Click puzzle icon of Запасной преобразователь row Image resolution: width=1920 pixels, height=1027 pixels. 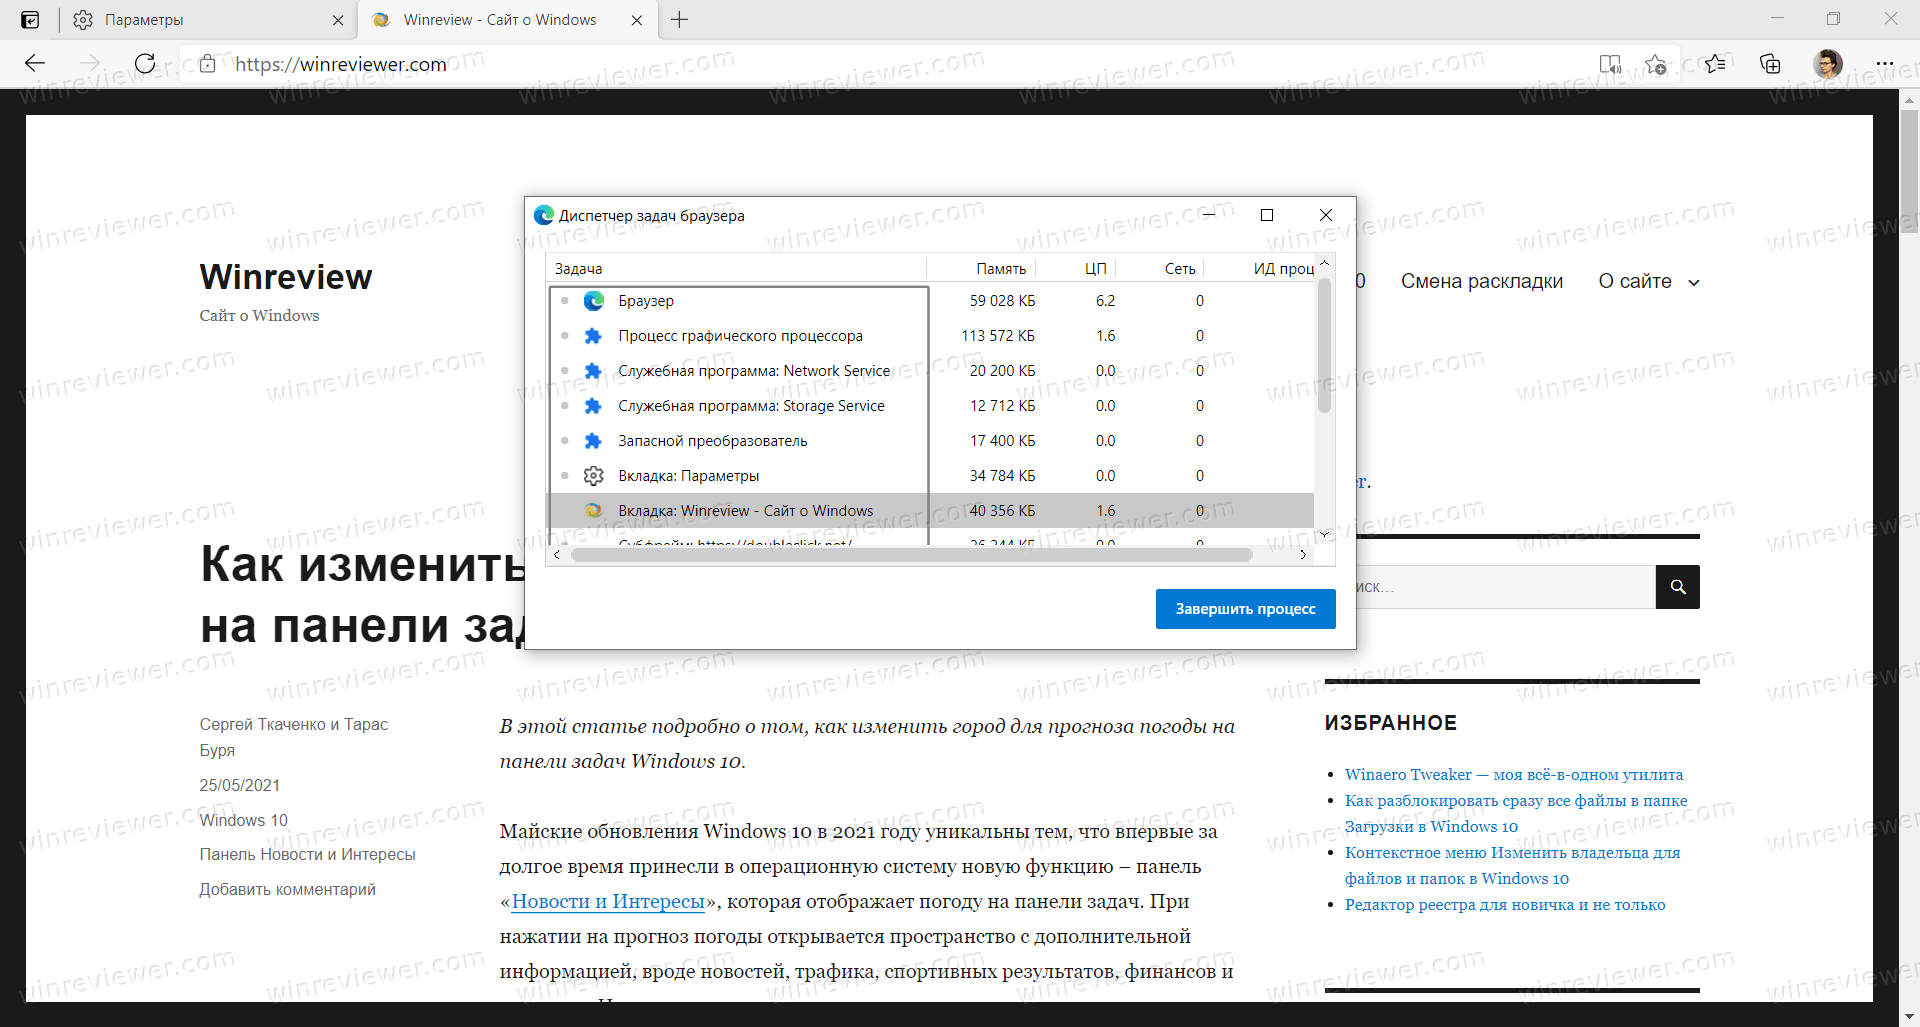pyautogui.click(x=593, y=441)
